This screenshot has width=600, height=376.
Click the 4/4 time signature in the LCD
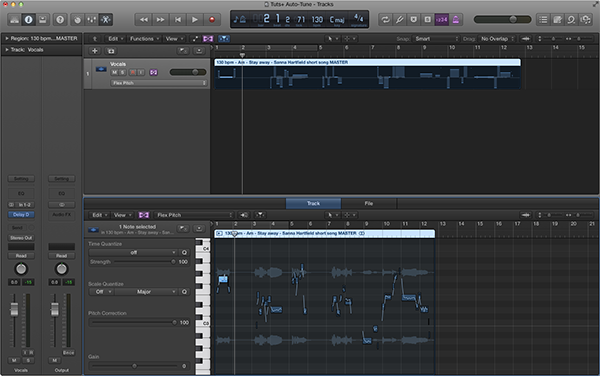(359, 18)
